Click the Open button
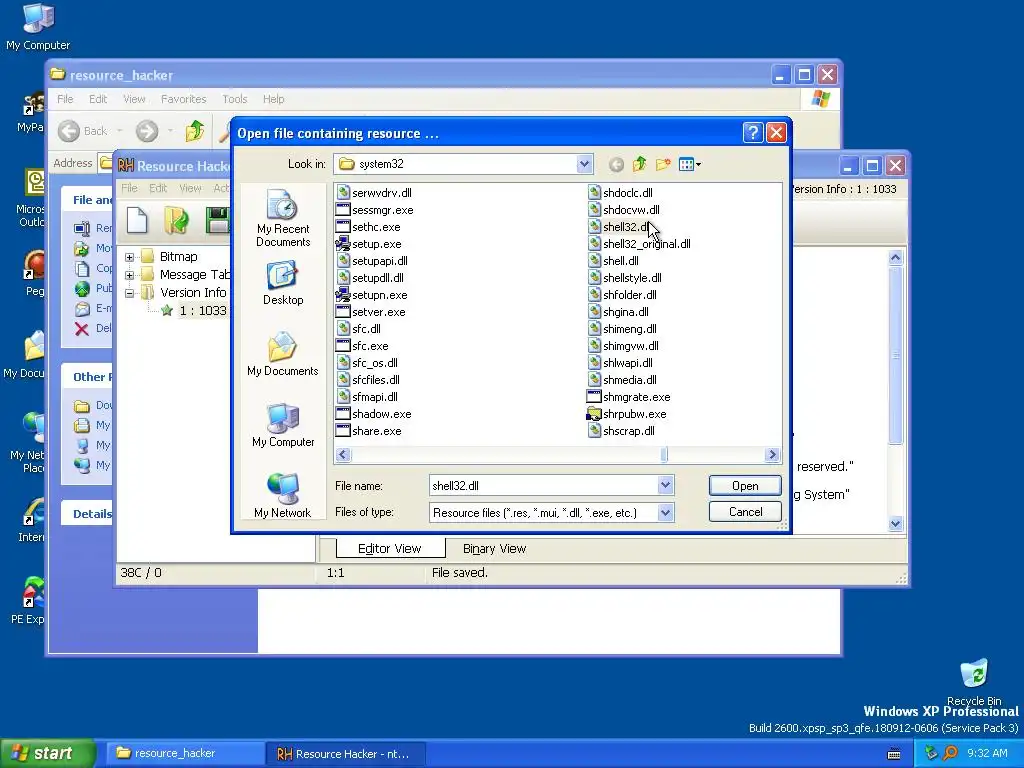Viewport: 1024px width, 768px height. click(x=745, y=485)
